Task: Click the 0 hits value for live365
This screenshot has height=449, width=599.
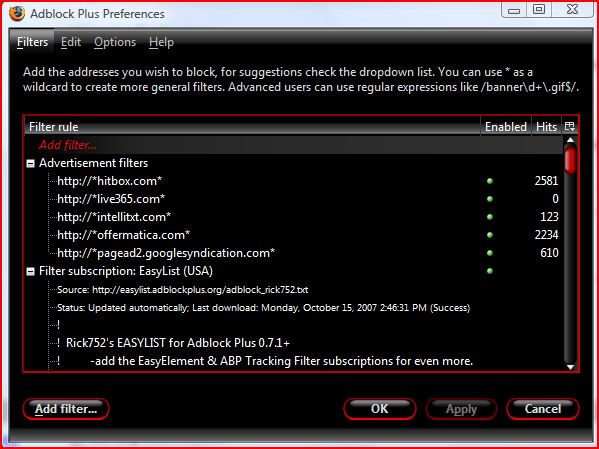Action: (x=555, y=199)
